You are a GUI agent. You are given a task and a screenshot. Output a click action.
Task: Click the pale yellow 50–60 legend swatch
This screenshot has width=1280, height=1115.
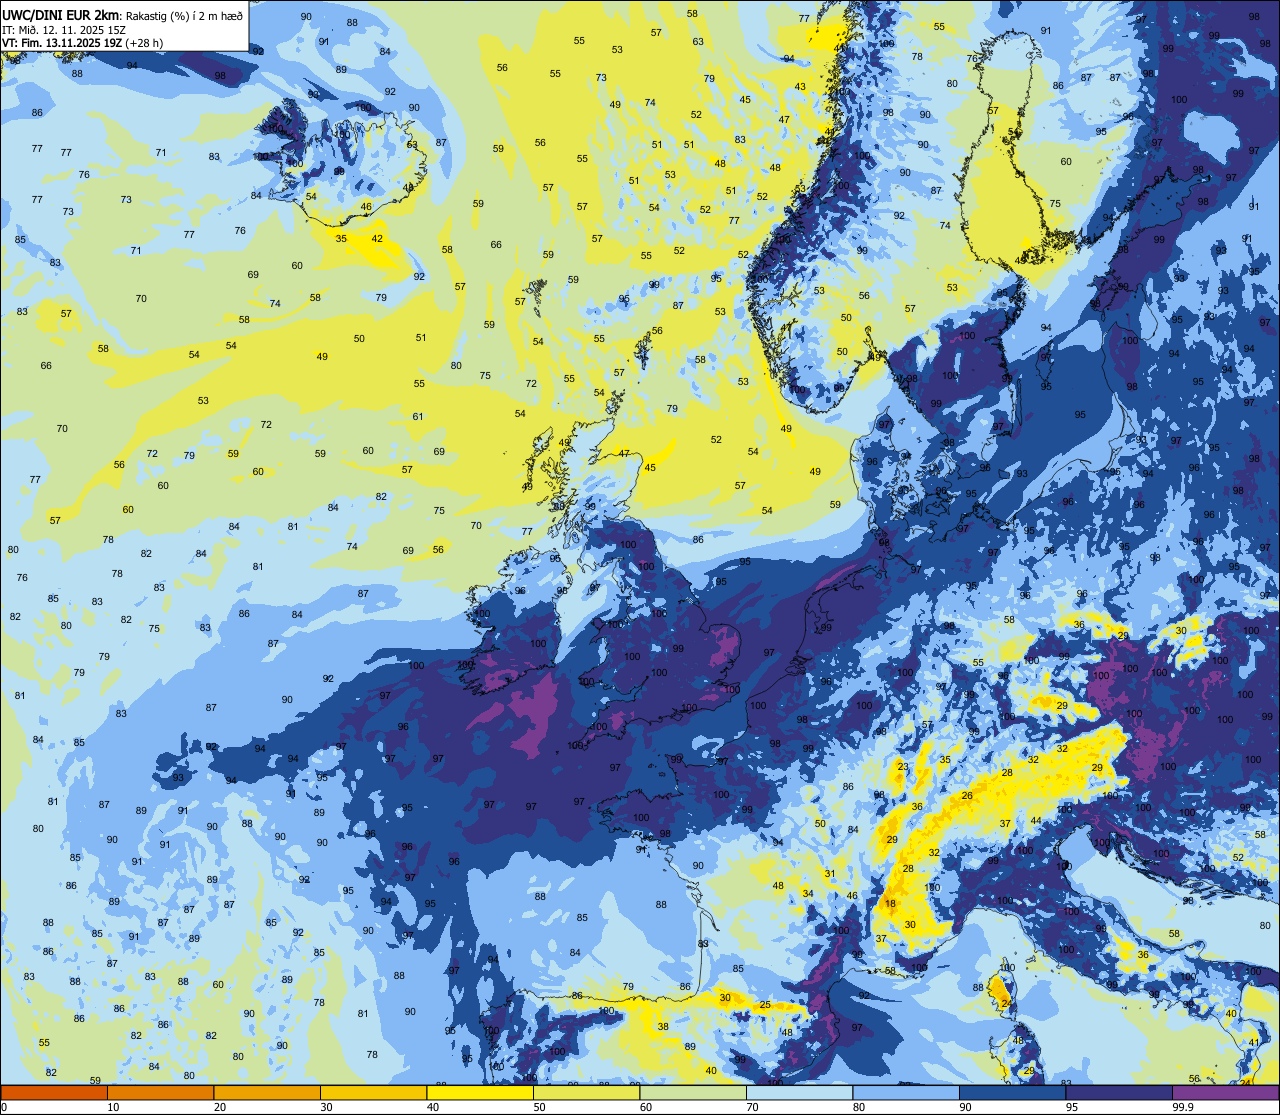pos(586,1092)
